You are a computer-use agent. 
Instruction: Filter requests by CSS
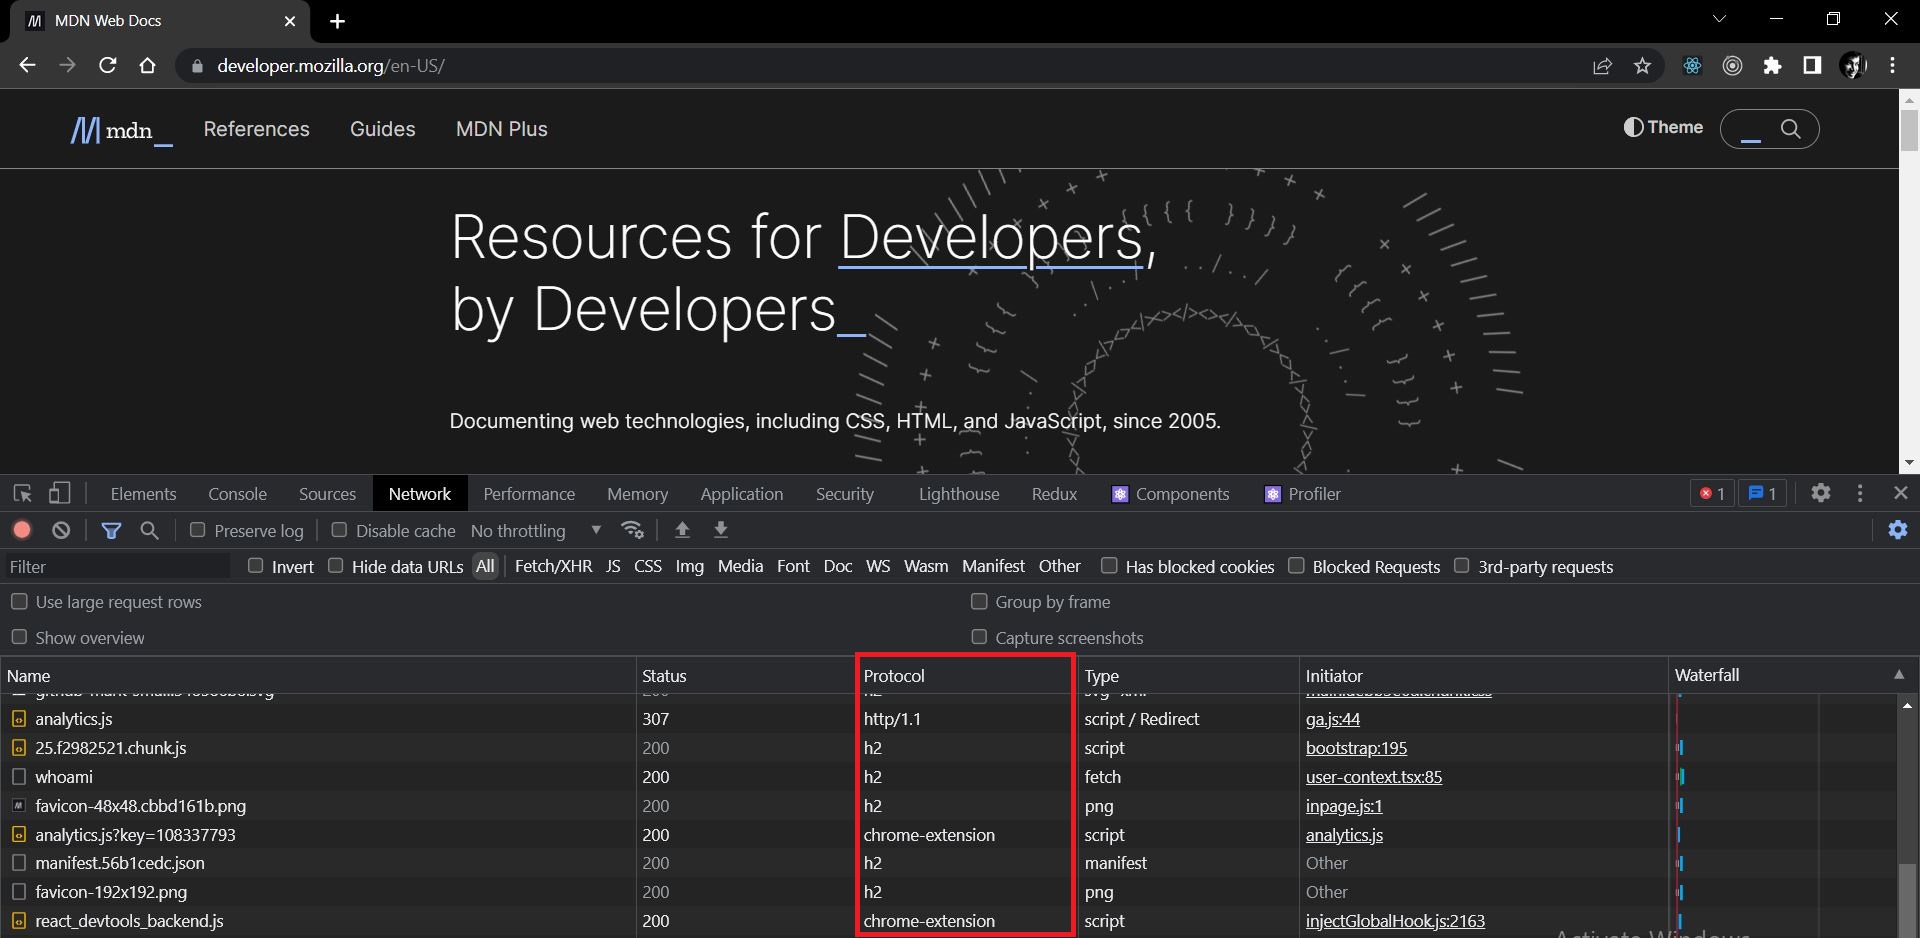point(648,566)
